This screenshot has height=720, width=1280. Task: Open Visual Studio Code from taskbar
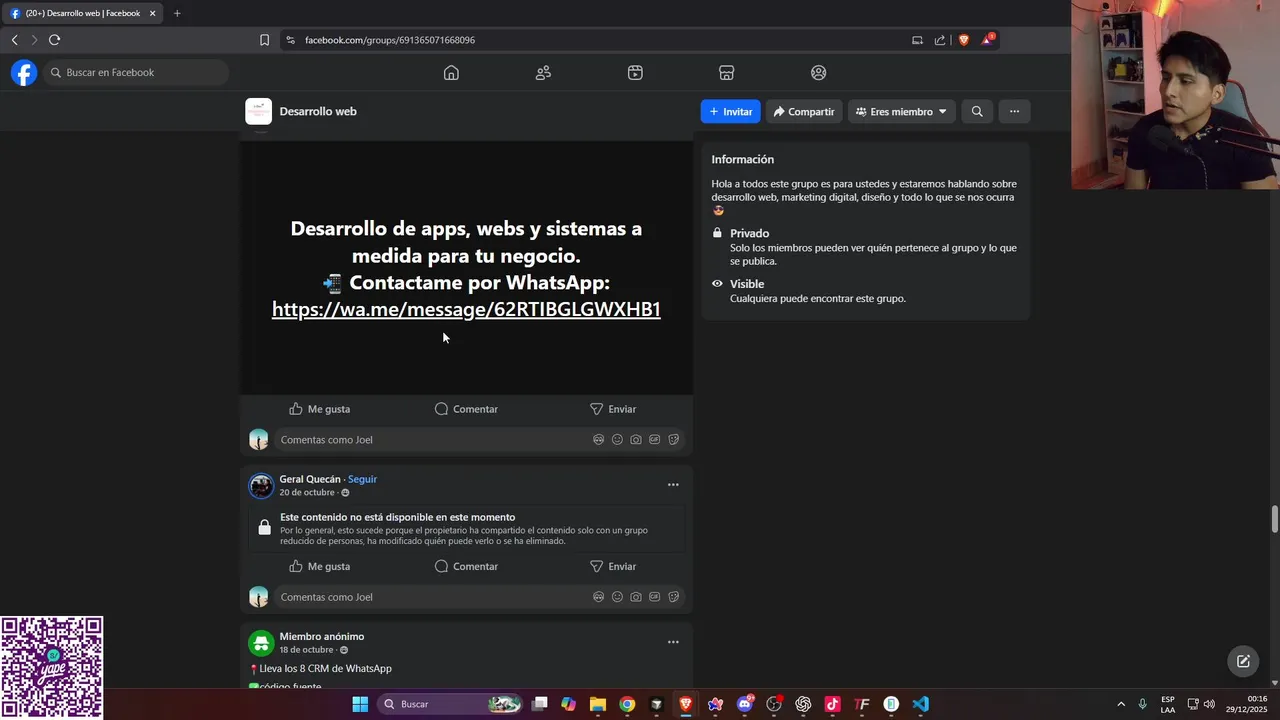[x=920, y=704]
